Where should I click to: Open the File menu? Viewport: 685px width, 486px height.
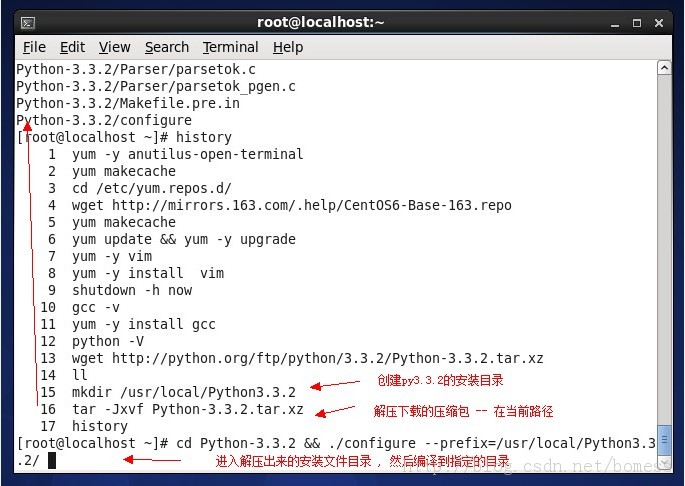click(34, 47)
